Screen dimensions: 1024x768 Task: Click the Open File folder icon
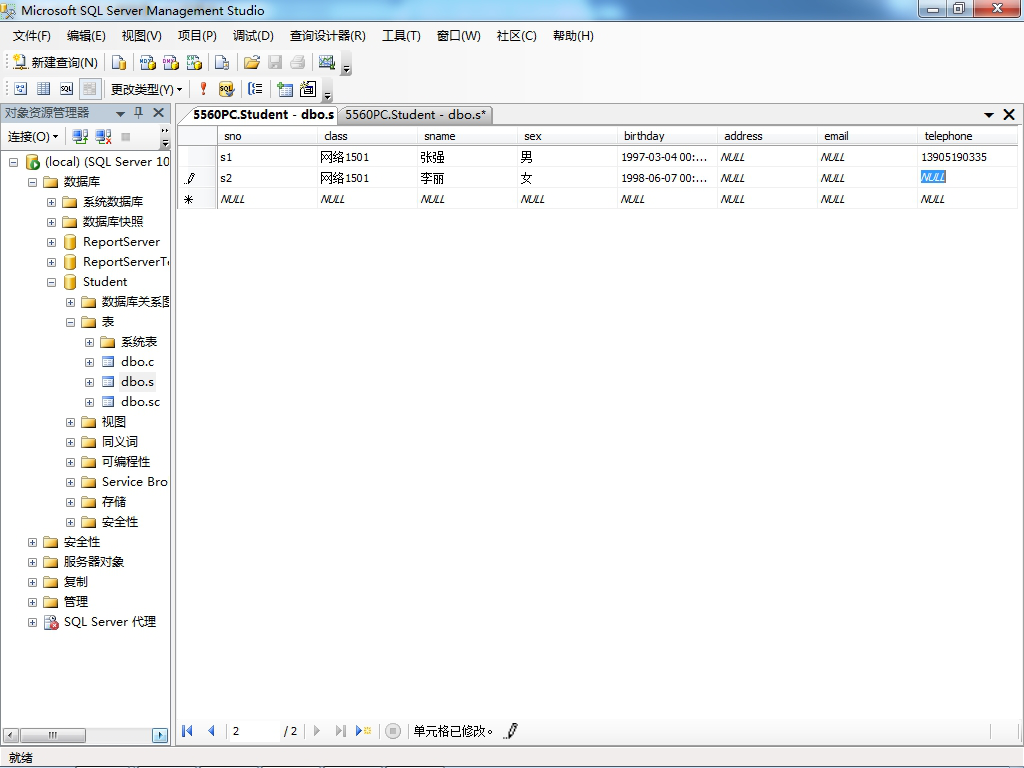(251, 62)
